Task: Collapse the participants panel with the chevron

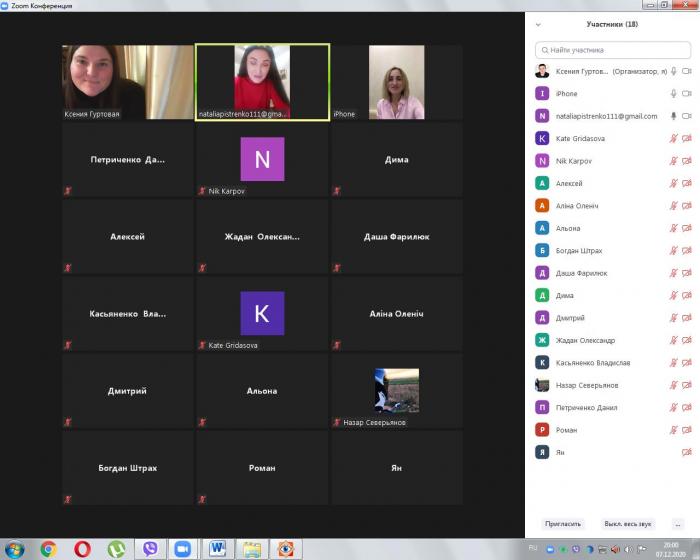Action: coord(538,24)
